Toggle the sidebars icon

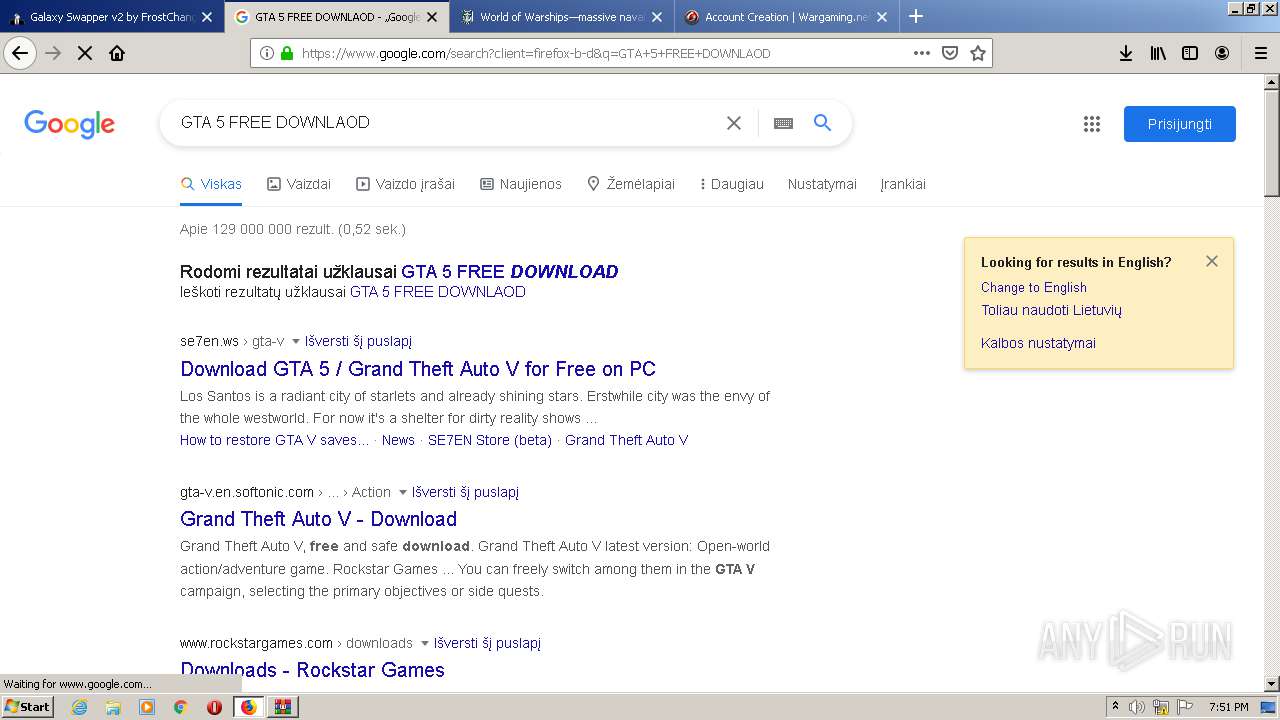1190,53
